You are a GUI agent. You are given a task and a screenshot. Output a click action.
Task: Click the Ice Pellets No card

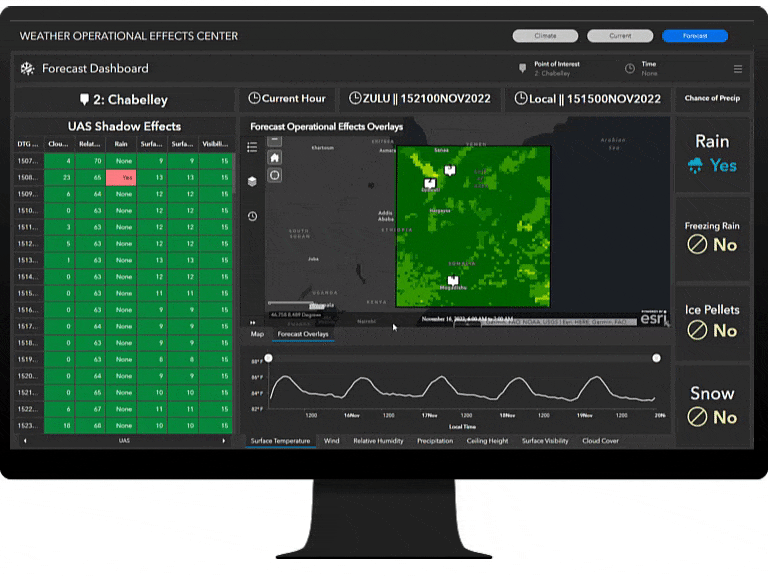coord(712,322)
